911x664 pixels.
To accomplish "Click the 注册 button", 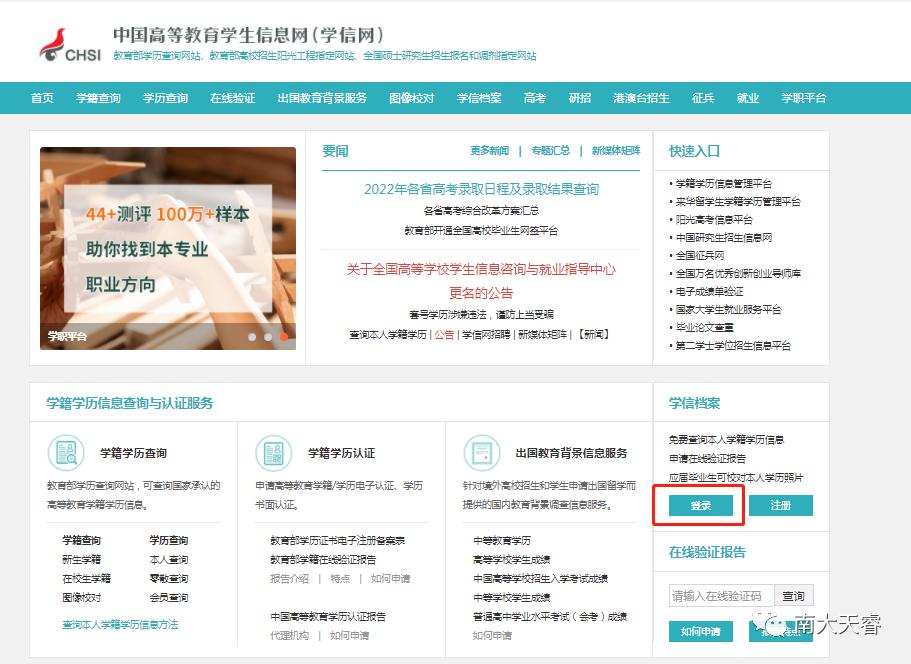I will [x=781, y=506].
